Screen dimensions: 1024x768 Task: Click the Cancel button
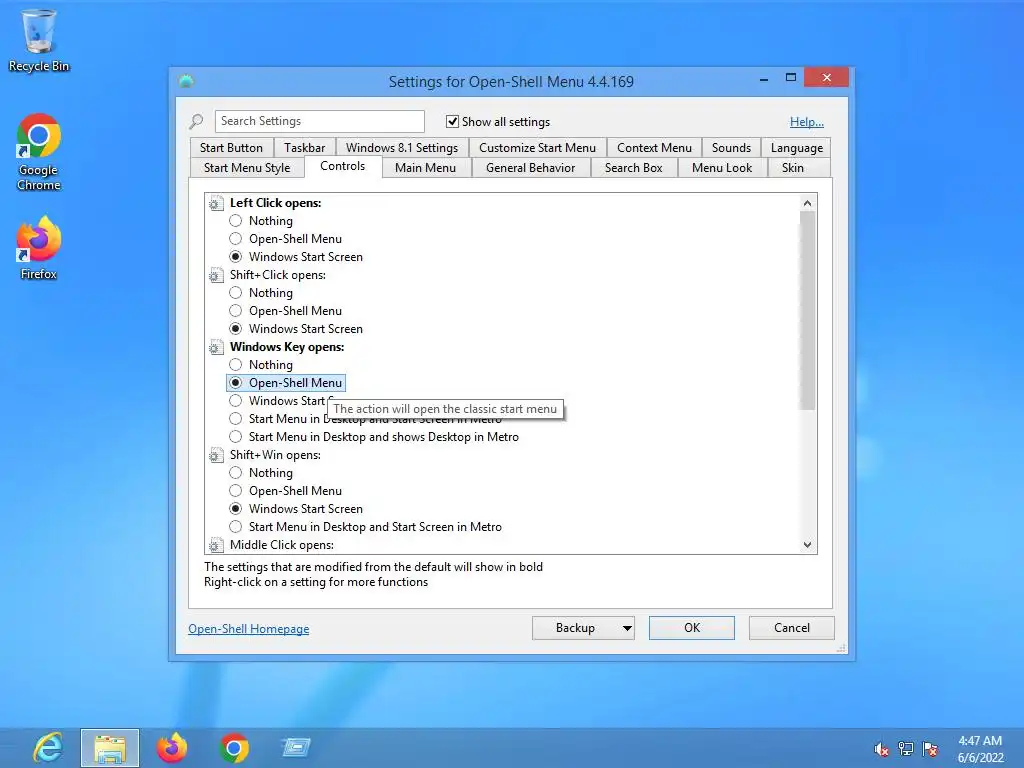[792, 628]
